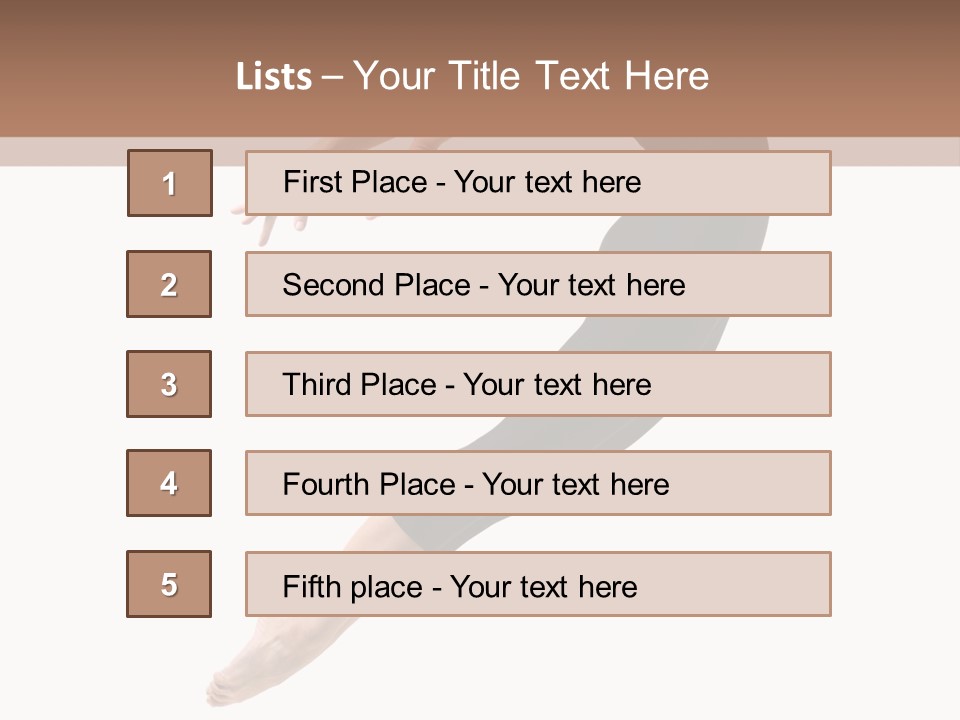Click "Your text here" in Fifth place row
Screen dimensions: 960x720
point(544,587)
